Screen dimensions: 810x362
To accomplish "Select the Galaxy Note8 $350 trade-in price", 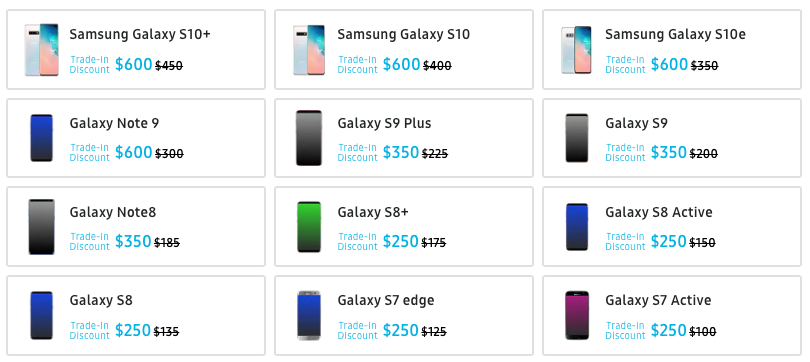I will [x=133, y=242].
